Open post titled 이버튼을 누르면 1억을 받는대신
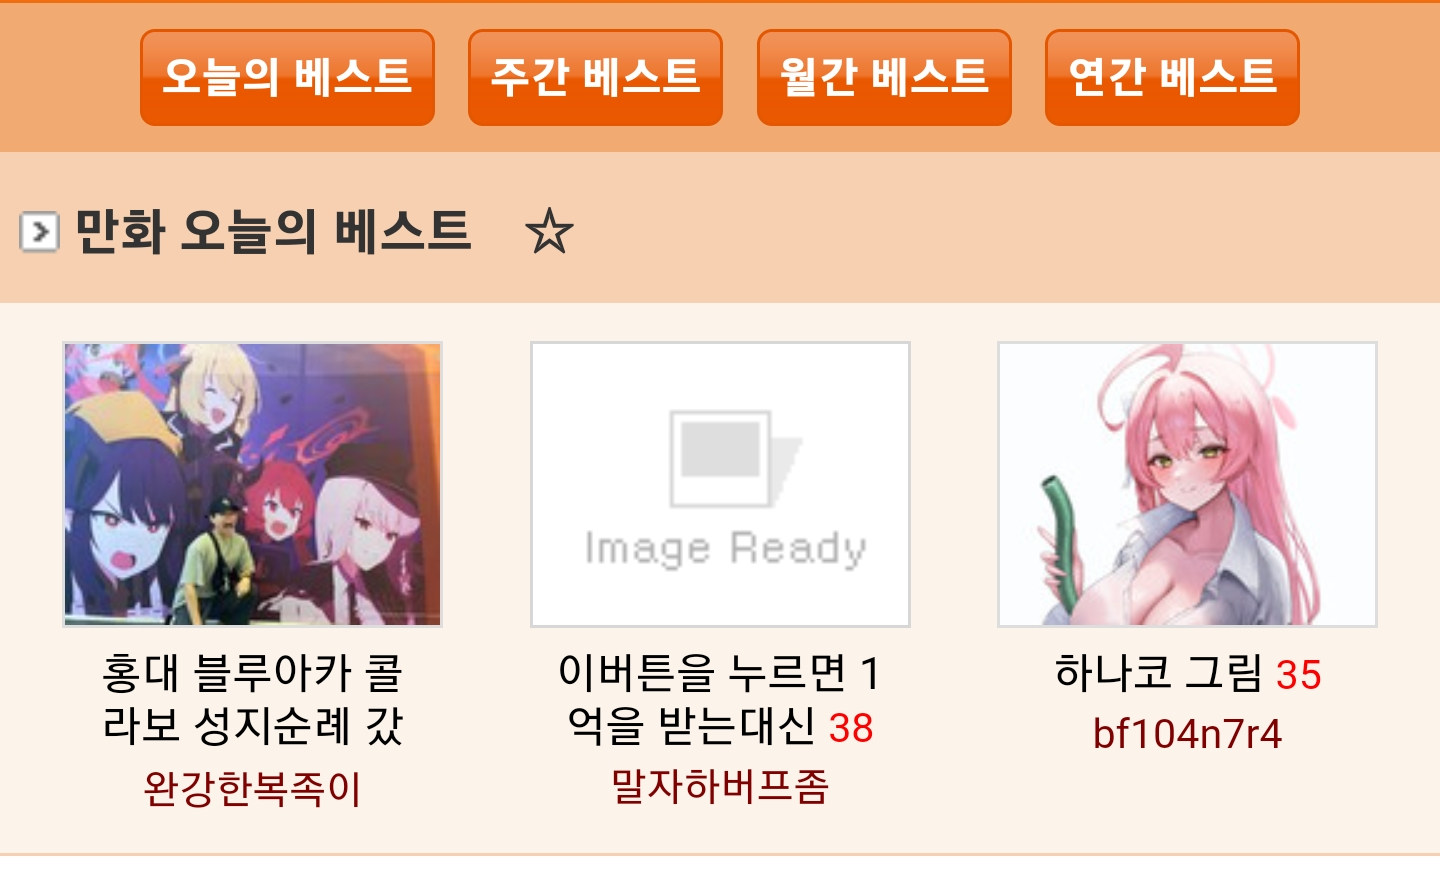 (x=719, y=699)
